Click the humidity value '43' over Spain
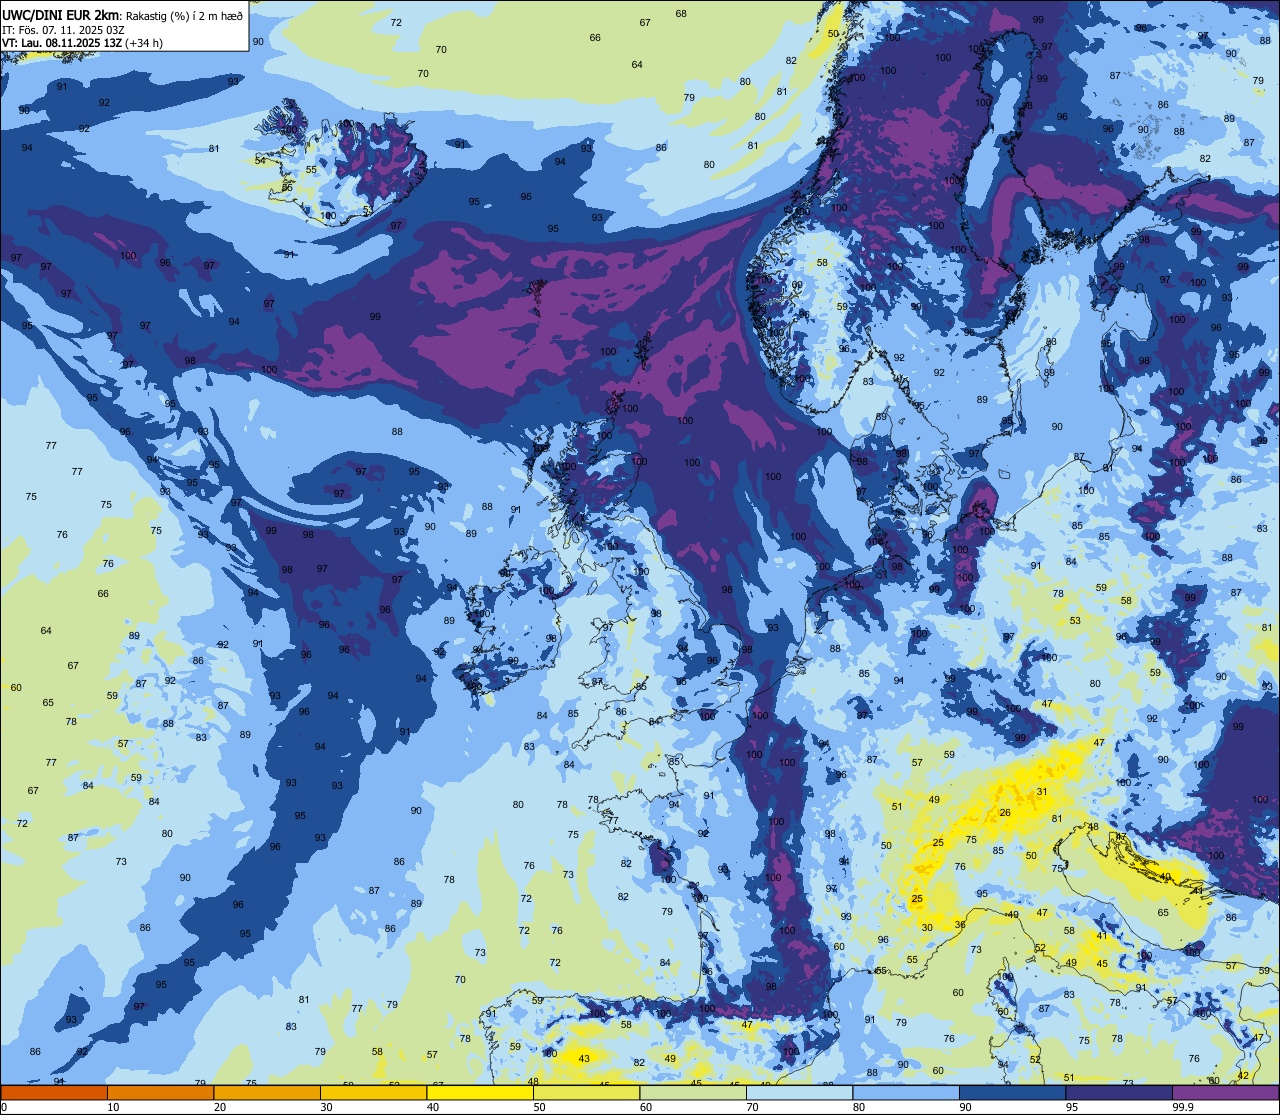 click(584, 1058)
